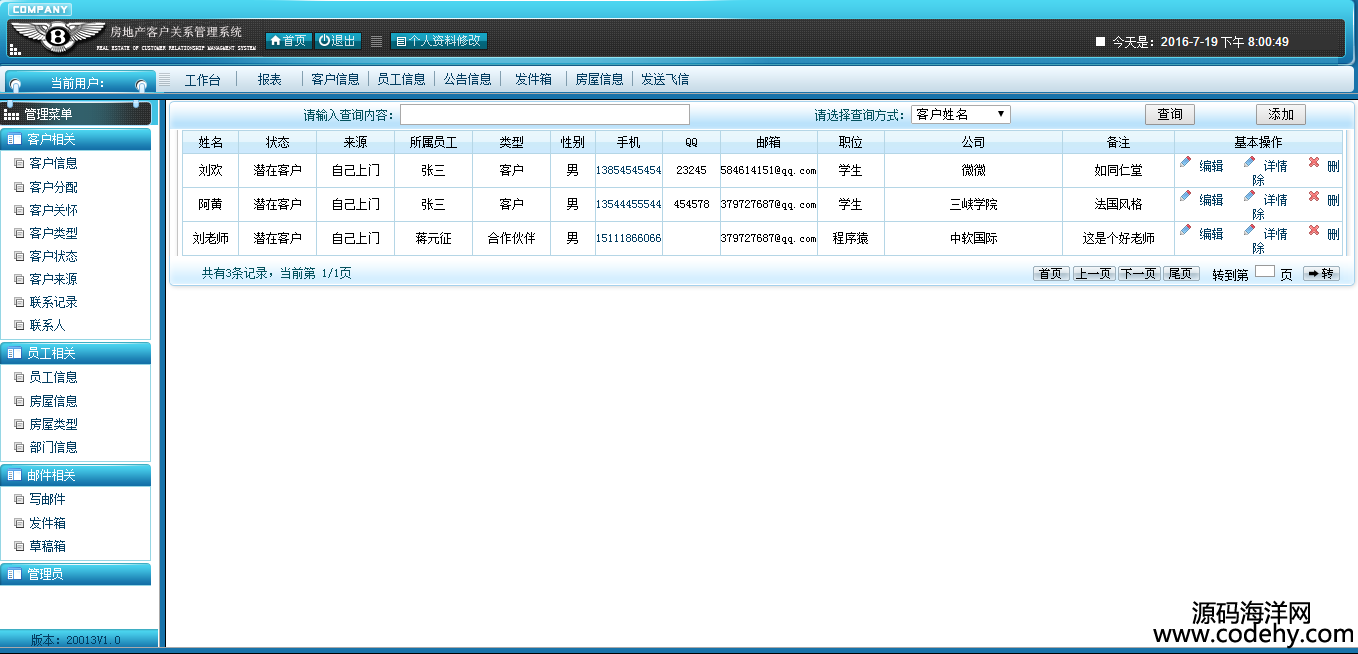Open 员工信息 in the sidebar
1358x654 pixels.
53,378
